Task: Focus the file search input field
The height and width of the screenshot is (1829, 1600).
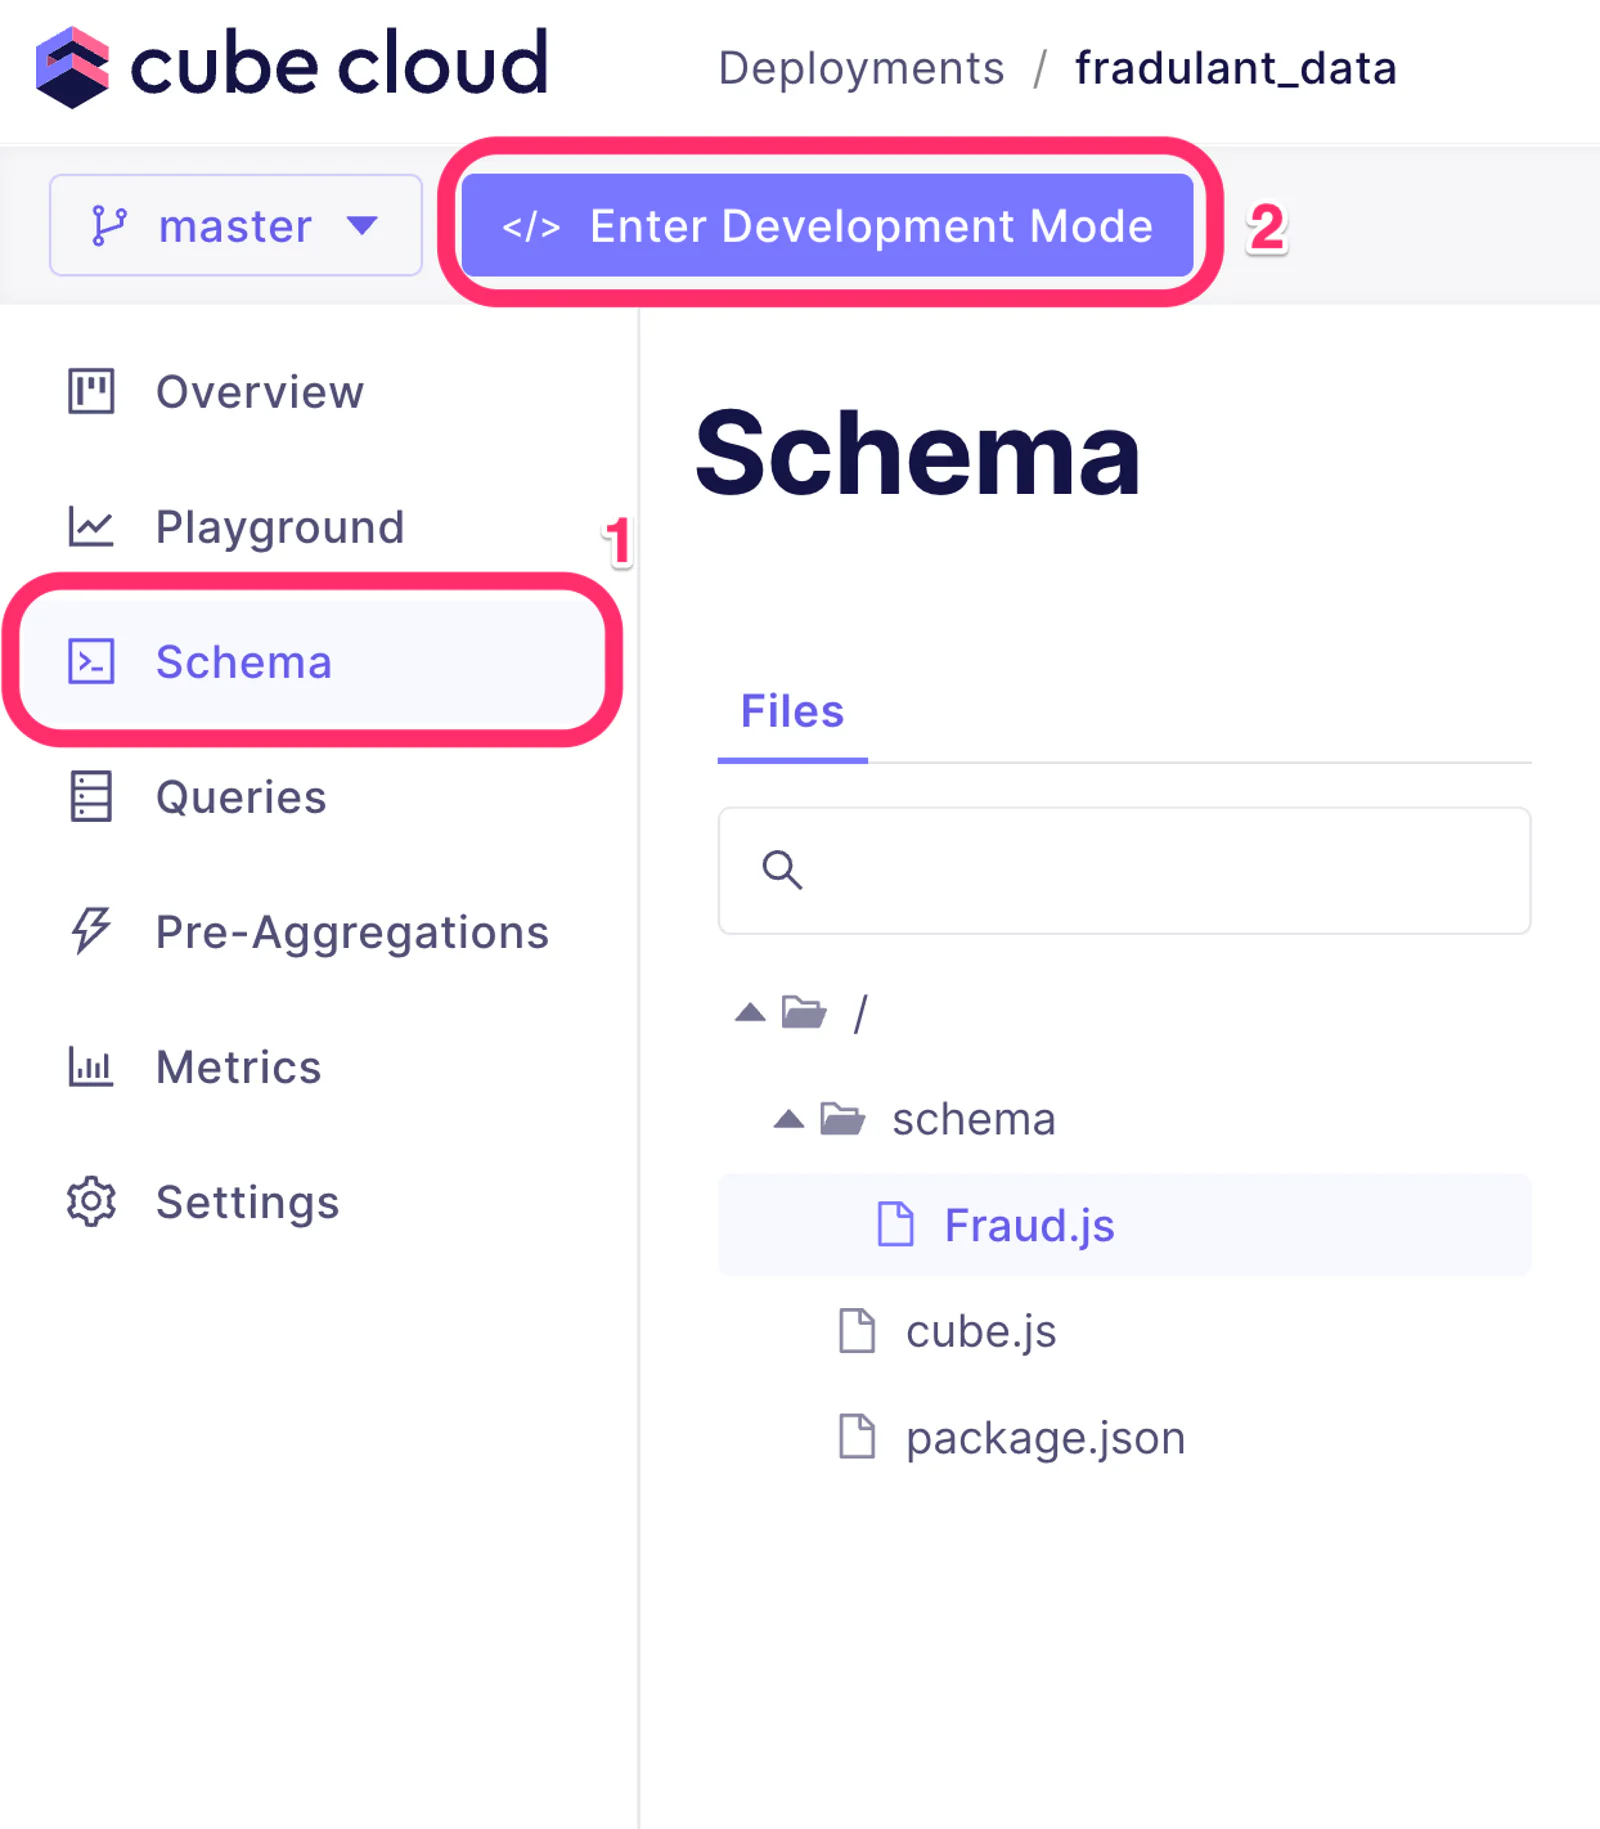Action: coord(1125,871)
